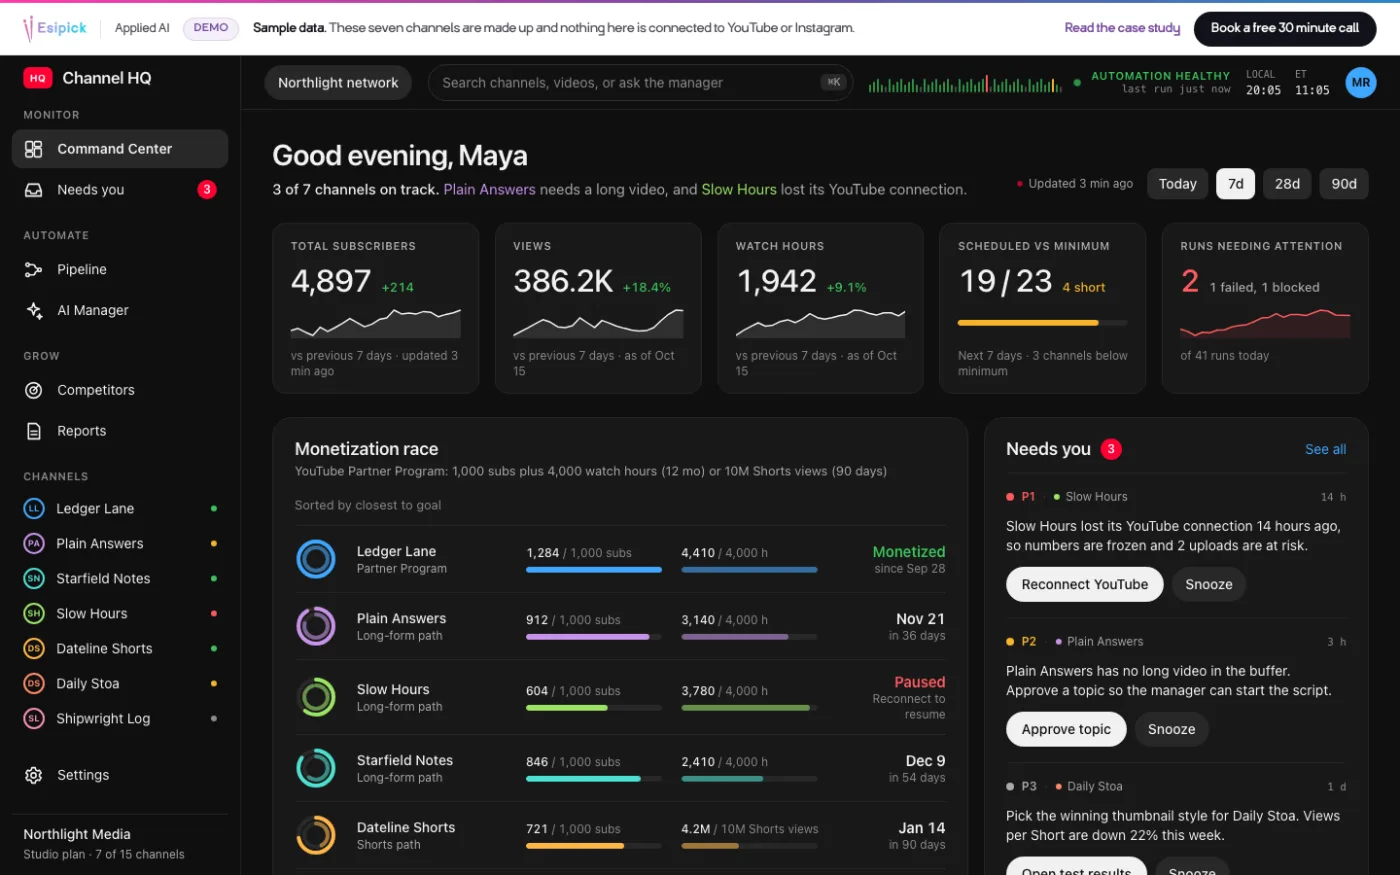Click Ledger Lane ring icon in Monetization race

tap(316, 559)
